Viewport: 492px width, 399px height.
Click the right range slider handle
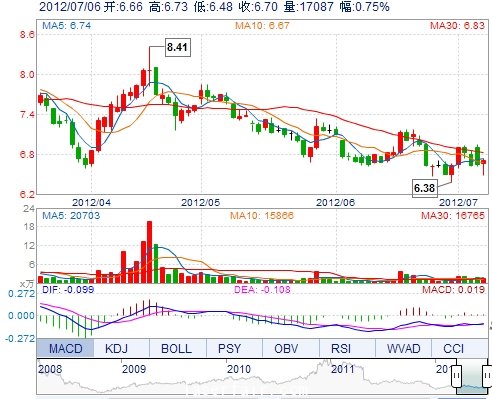(487, 375)
